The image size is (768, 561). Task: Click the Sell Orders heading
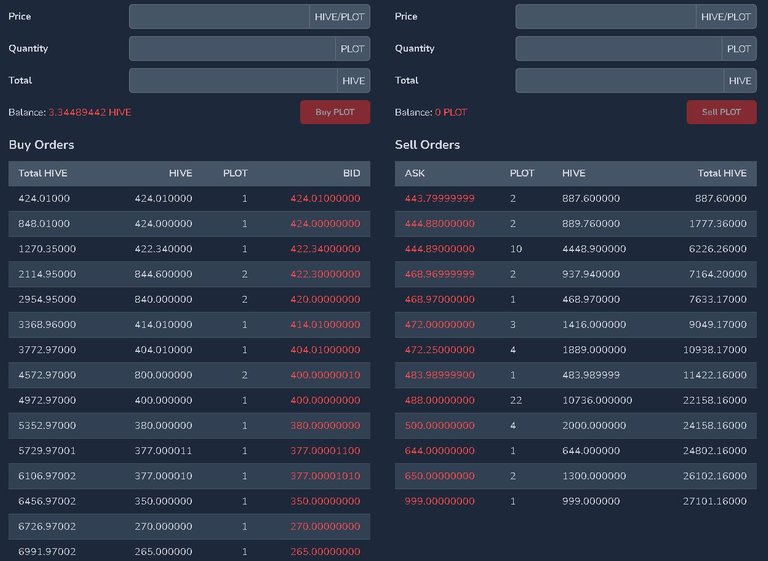click(428, 145)
